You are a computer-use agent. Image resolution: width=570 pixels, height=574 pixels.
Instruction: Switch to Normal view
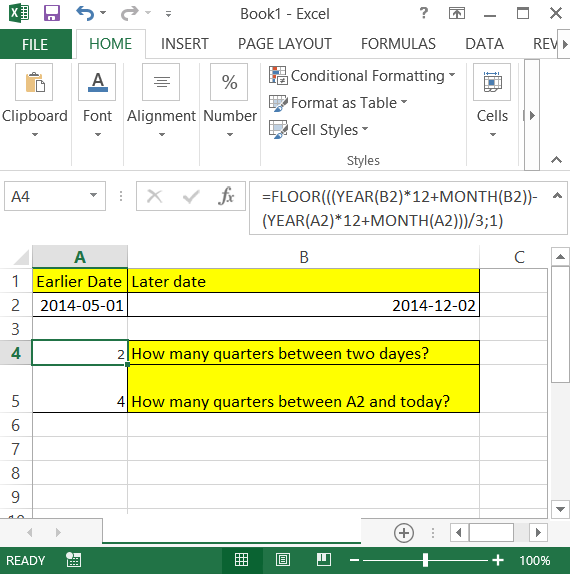[241, 560]
